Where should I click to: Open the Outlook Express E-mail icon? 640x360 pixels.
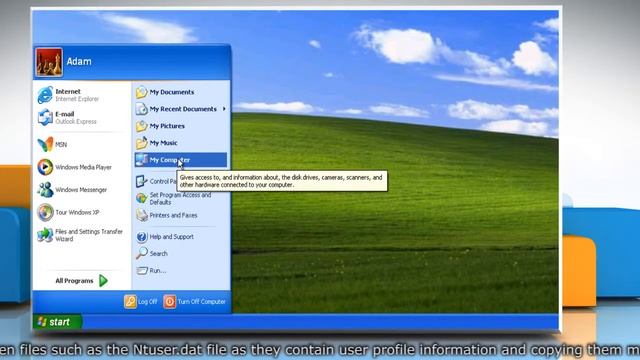click(x=45, y=118)
